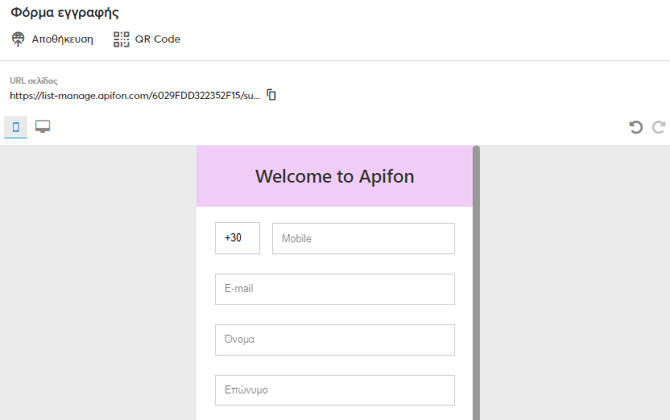Switch to desktop preview mode

tap(43, 127)
